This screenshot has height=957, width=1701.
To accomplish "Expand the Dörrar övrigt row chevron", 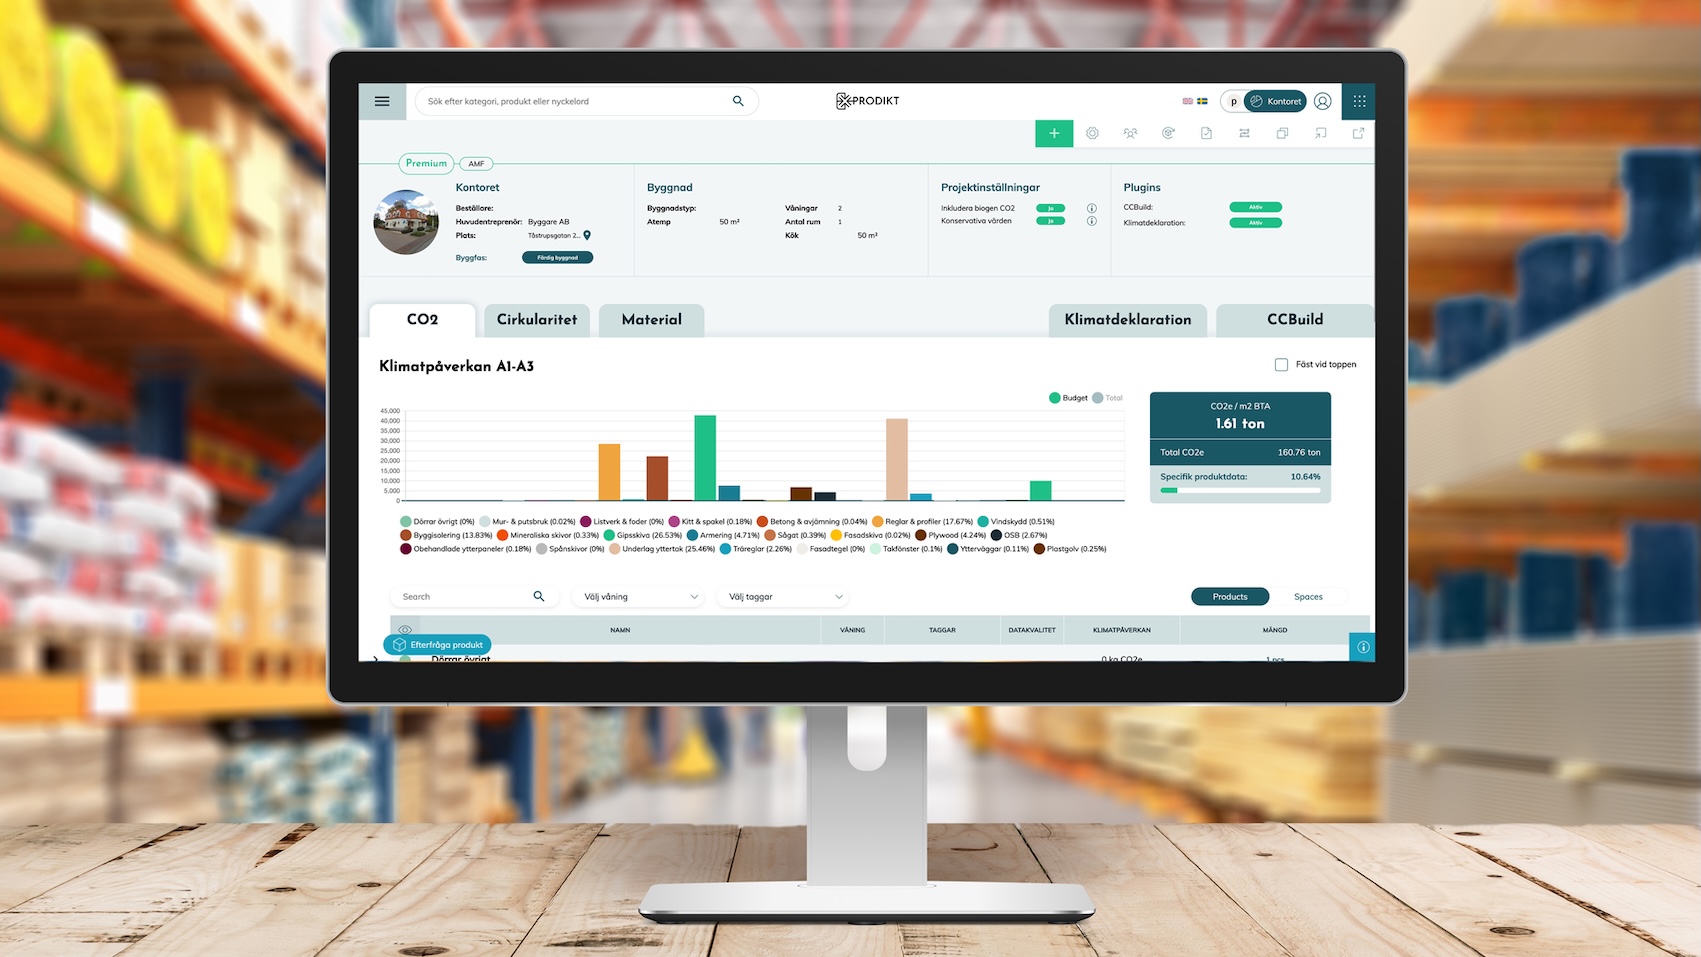I will click(x=375, y=658).
